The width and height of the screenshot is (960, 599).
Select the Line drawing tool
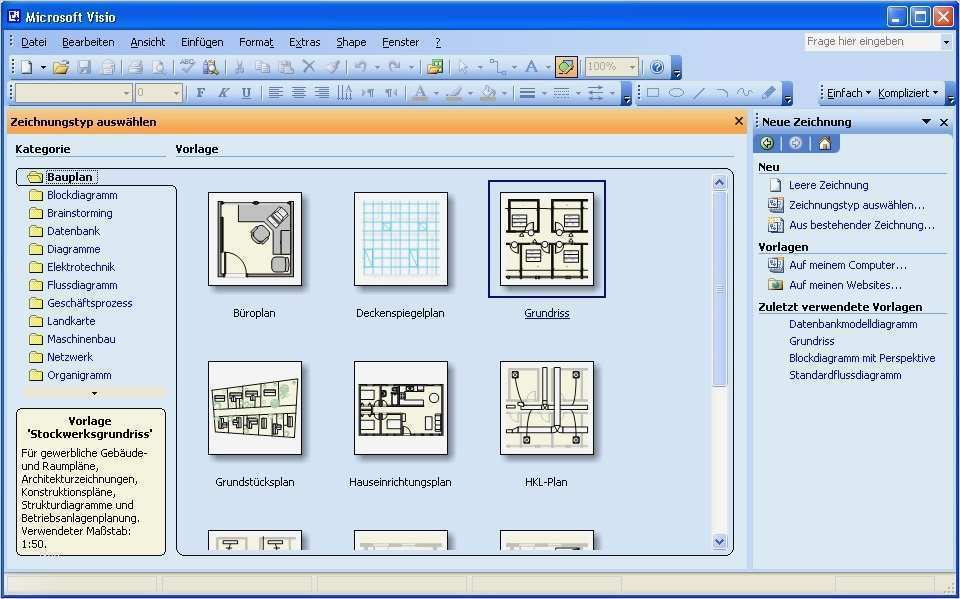tap(700, 93)
